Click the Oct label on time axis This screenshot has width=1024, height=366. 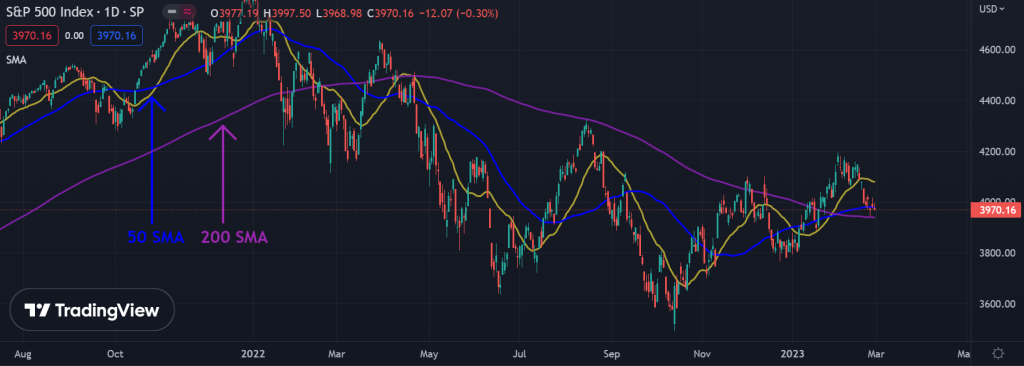click(x=115, y=354)
